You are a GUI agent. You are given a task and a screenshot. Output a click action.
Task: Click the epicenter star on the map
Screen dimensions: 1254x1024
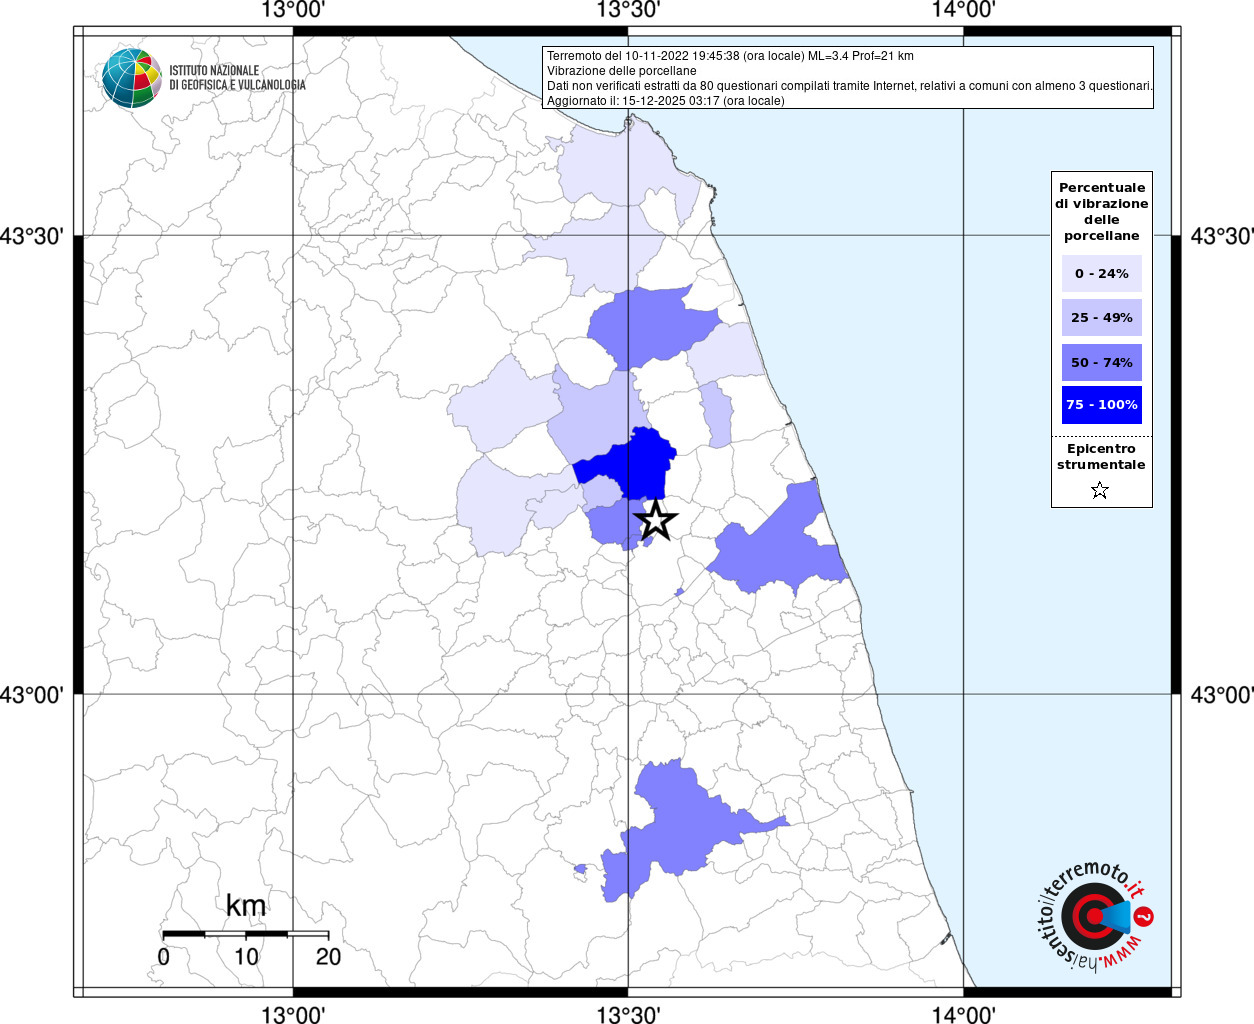click(x=656, y=520)
